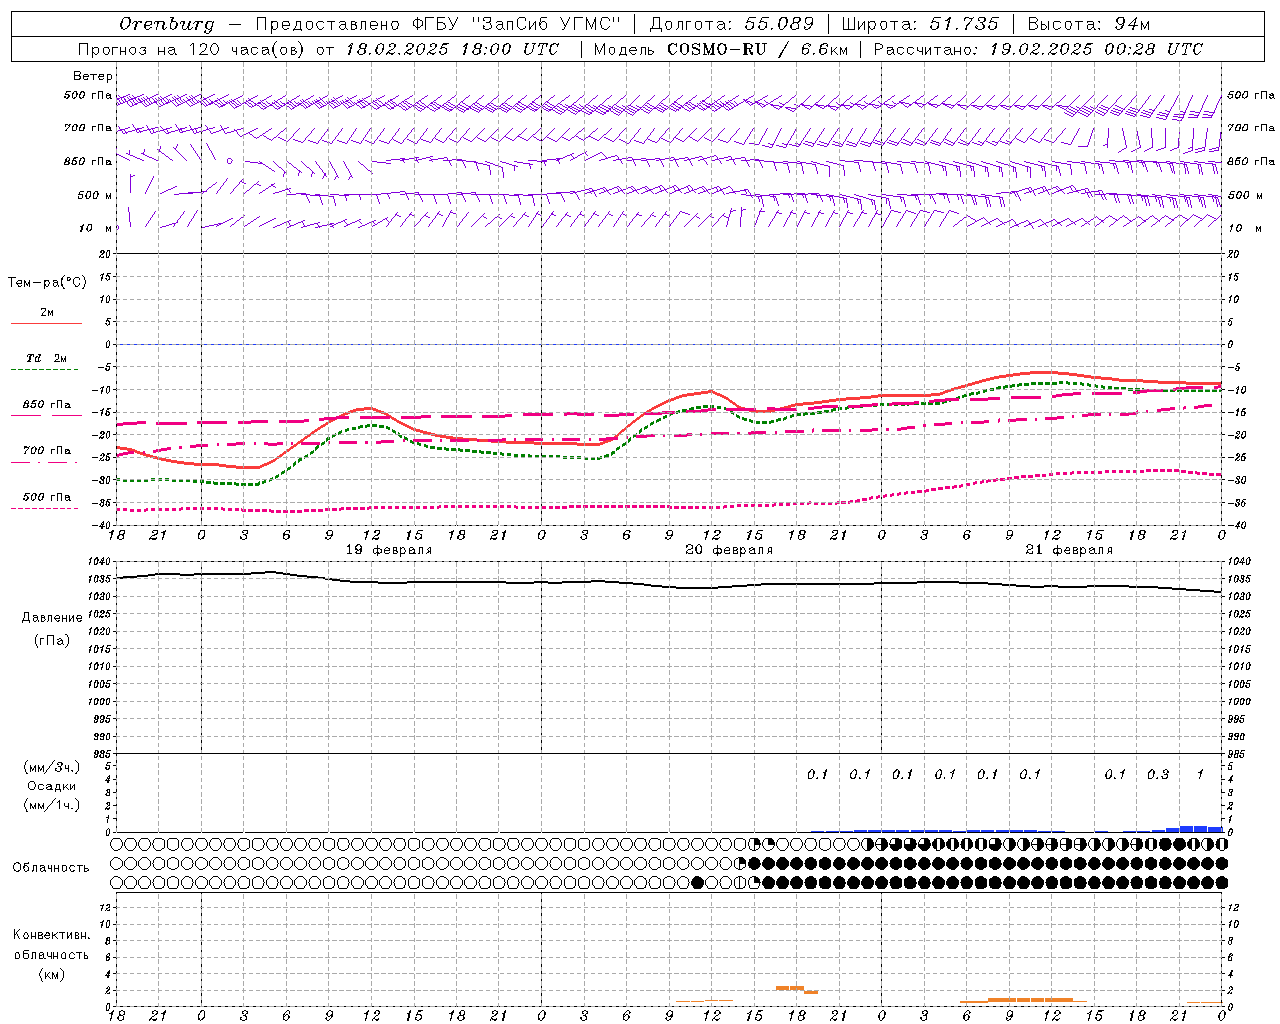Click the '(мм/1ч.)' precipitation unit label
The width and height of the screenshot is (1280, 1024).
click(52, 805)
